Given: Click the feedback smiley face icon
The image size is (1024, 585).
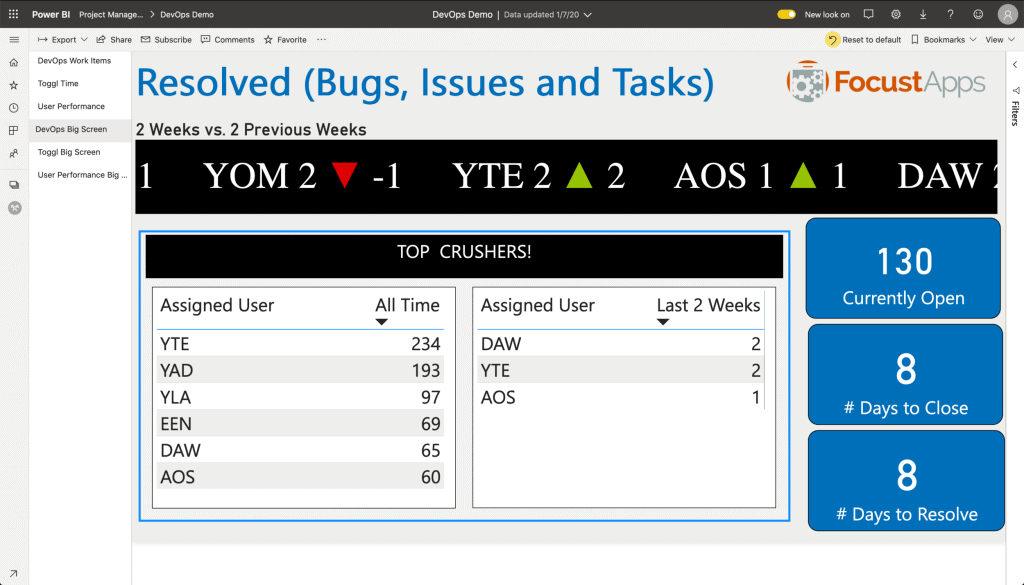Looking at the screenshot, I should point(977,15).
